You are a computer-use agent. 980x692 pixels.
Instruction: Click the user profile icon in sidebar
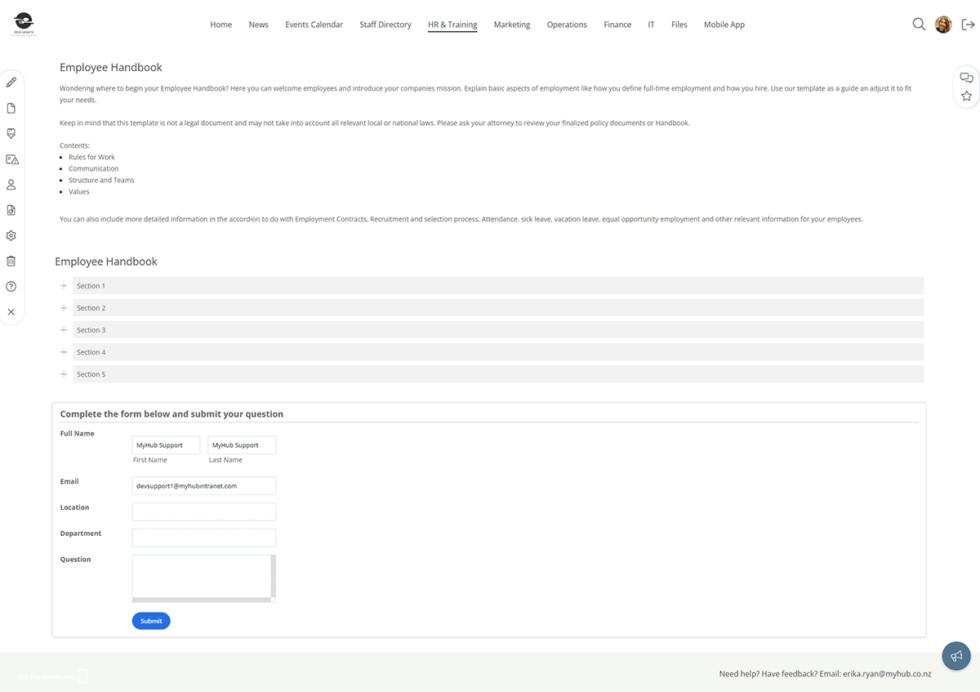[11, 184]
